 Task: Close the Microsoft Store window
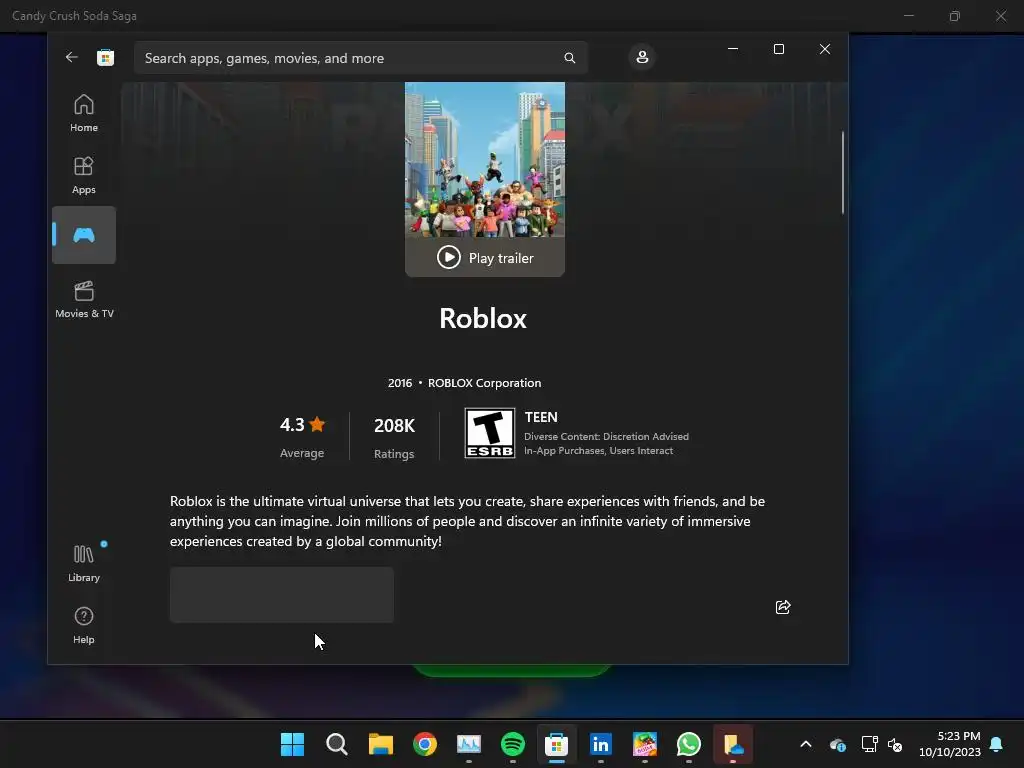pyautogui.click(x=825, y=49)
